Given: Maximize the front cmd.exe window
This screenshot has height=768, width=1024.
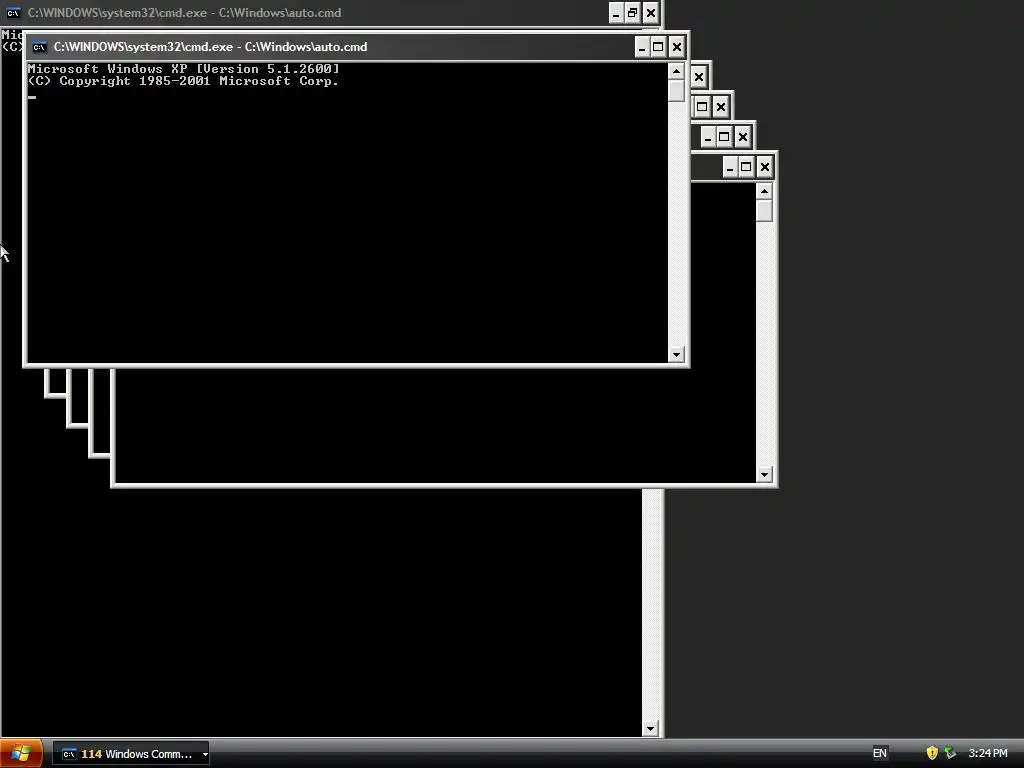Looking at the screenshot, I should pos(658,47).
